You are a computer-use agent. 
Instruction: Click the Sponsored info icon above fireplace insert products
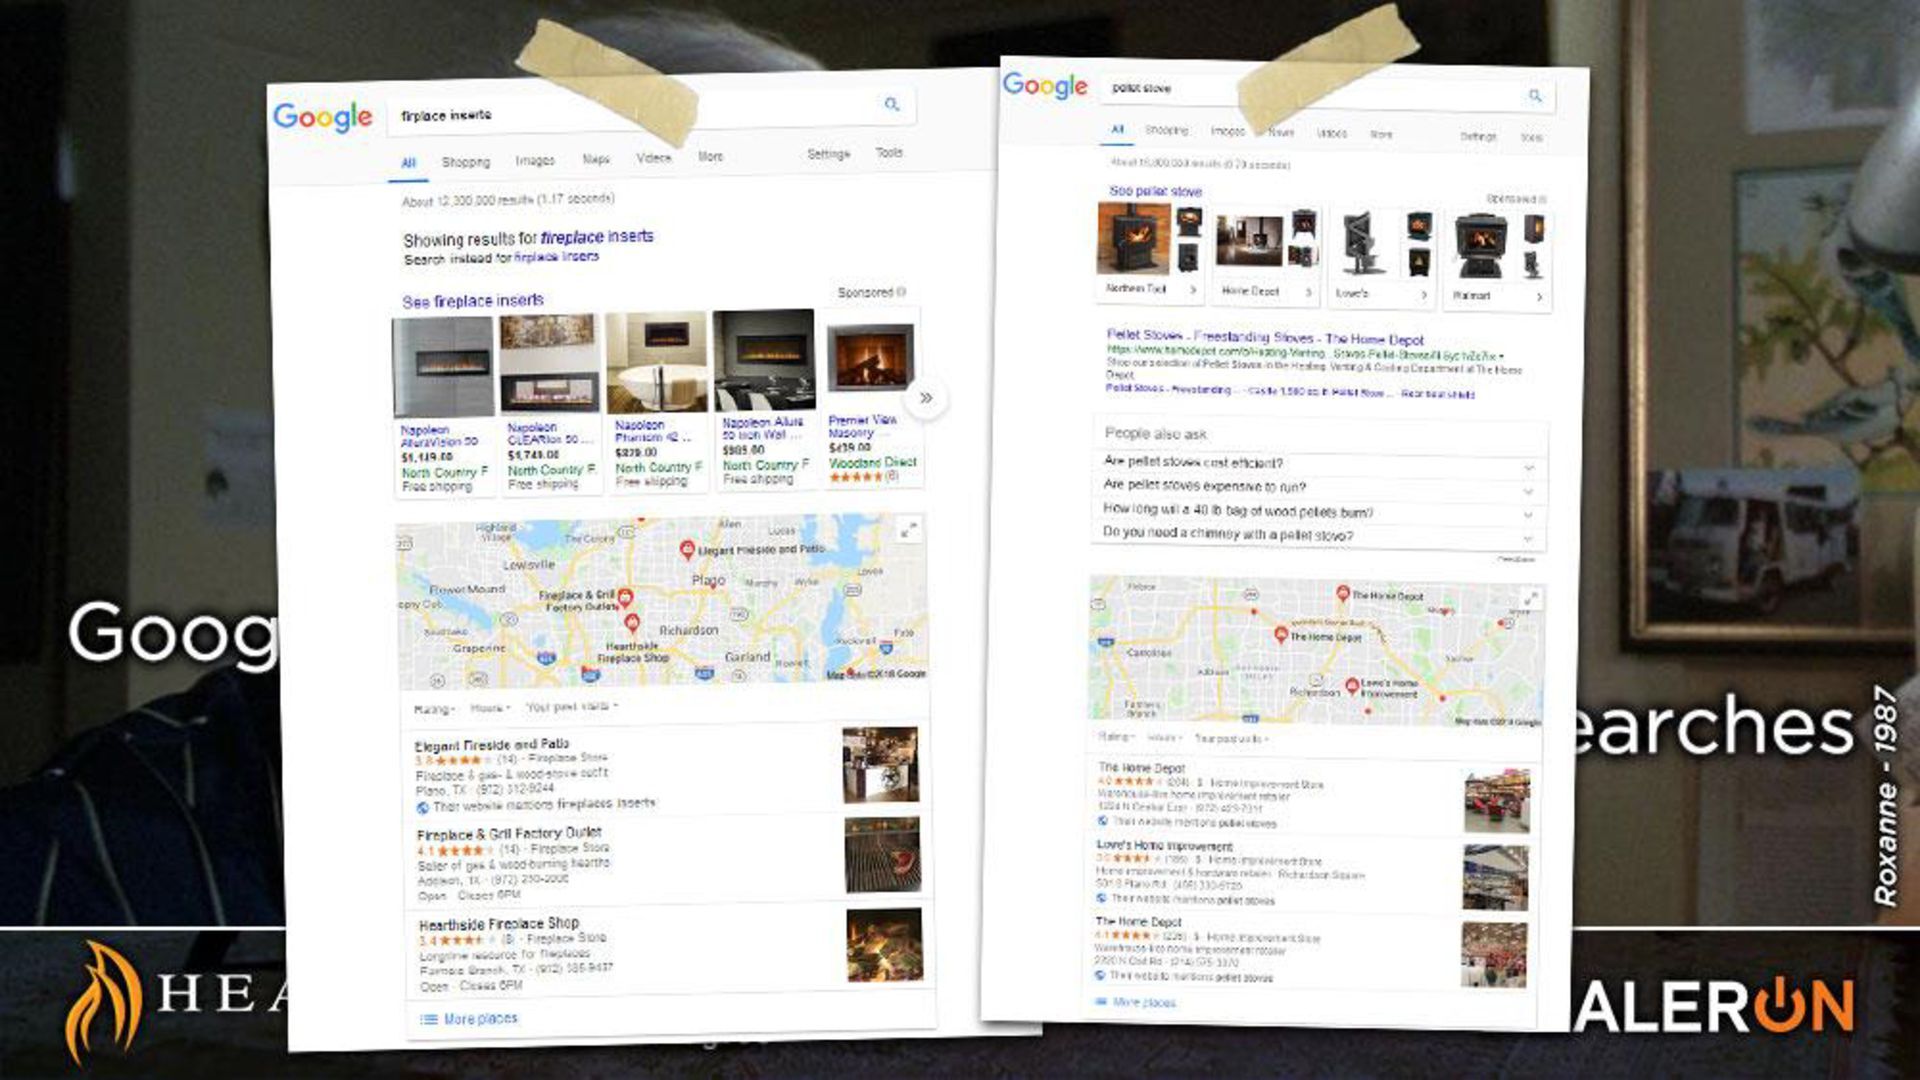[x=901, y=292]
